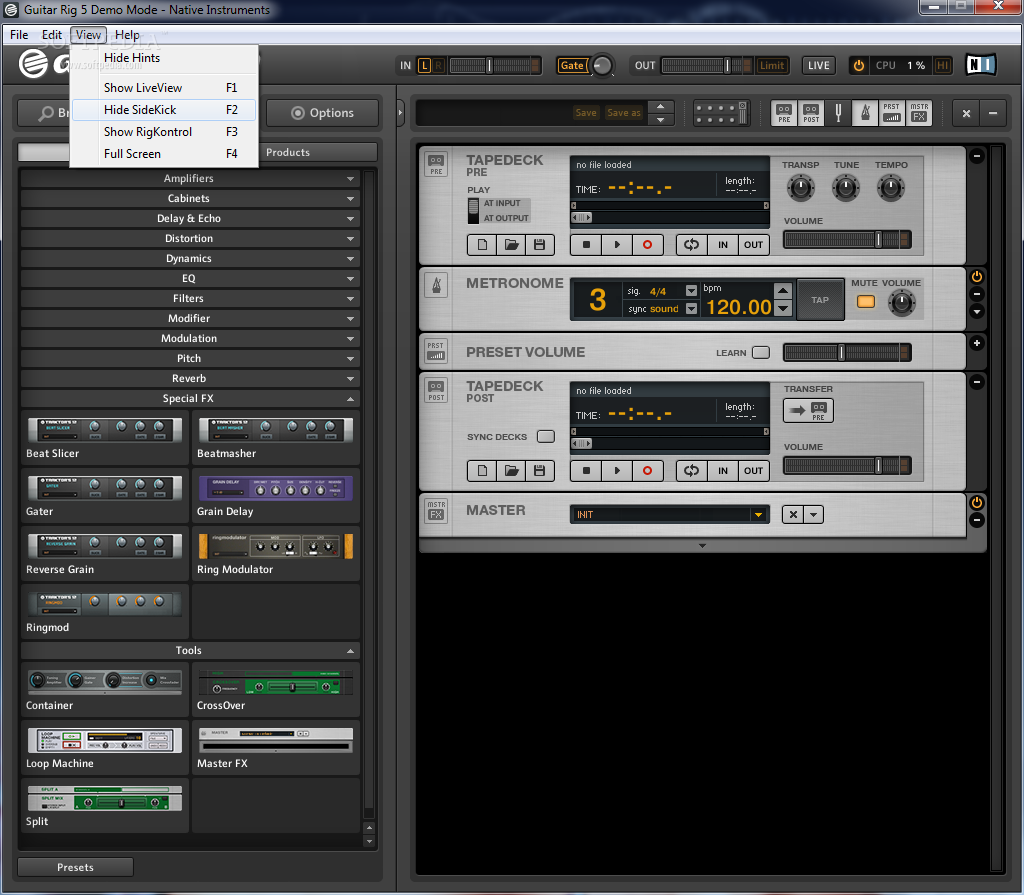Open a file in Tapedeck Pre
The width and height of the screenshot is (1024, 895).
coord(511,245)
